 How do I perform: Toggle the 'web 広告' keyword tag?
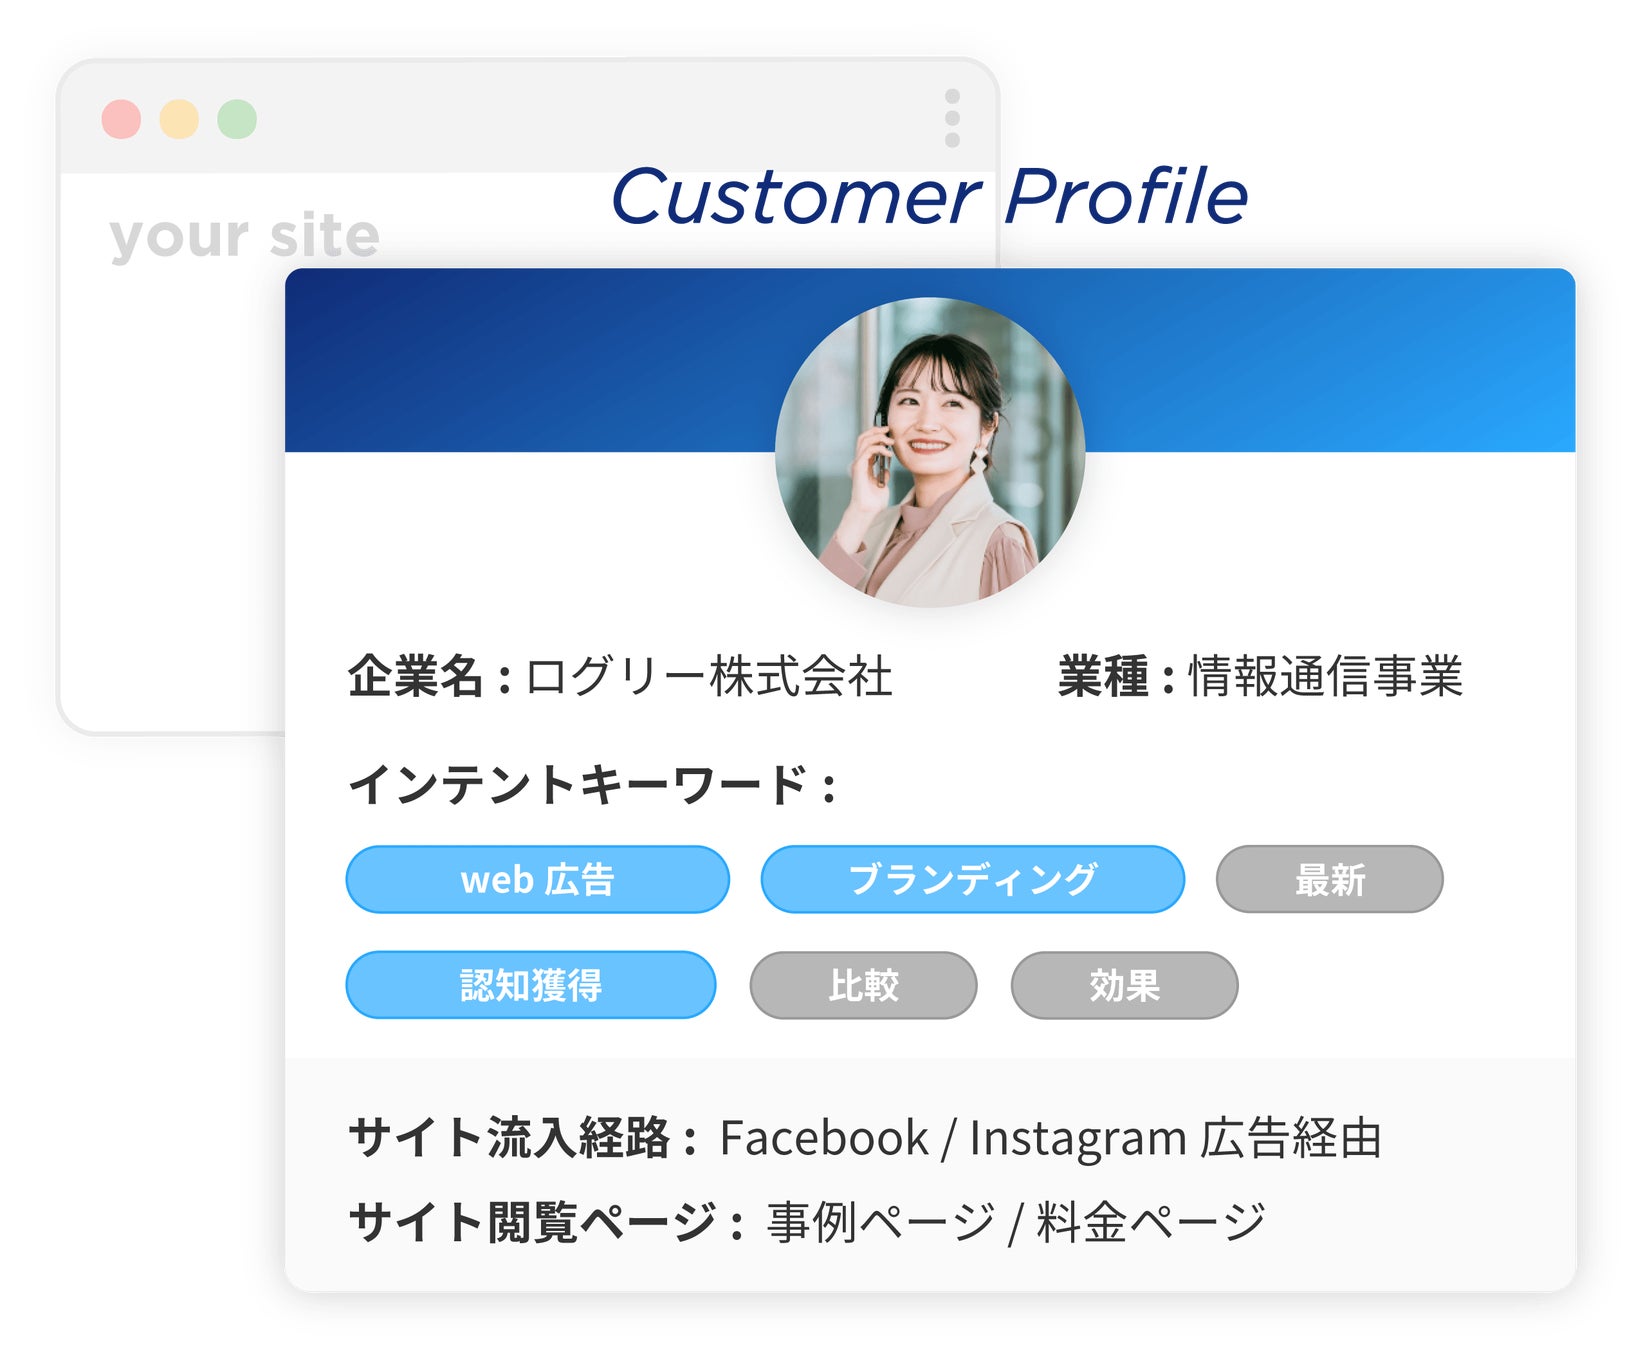click(537, 879)
